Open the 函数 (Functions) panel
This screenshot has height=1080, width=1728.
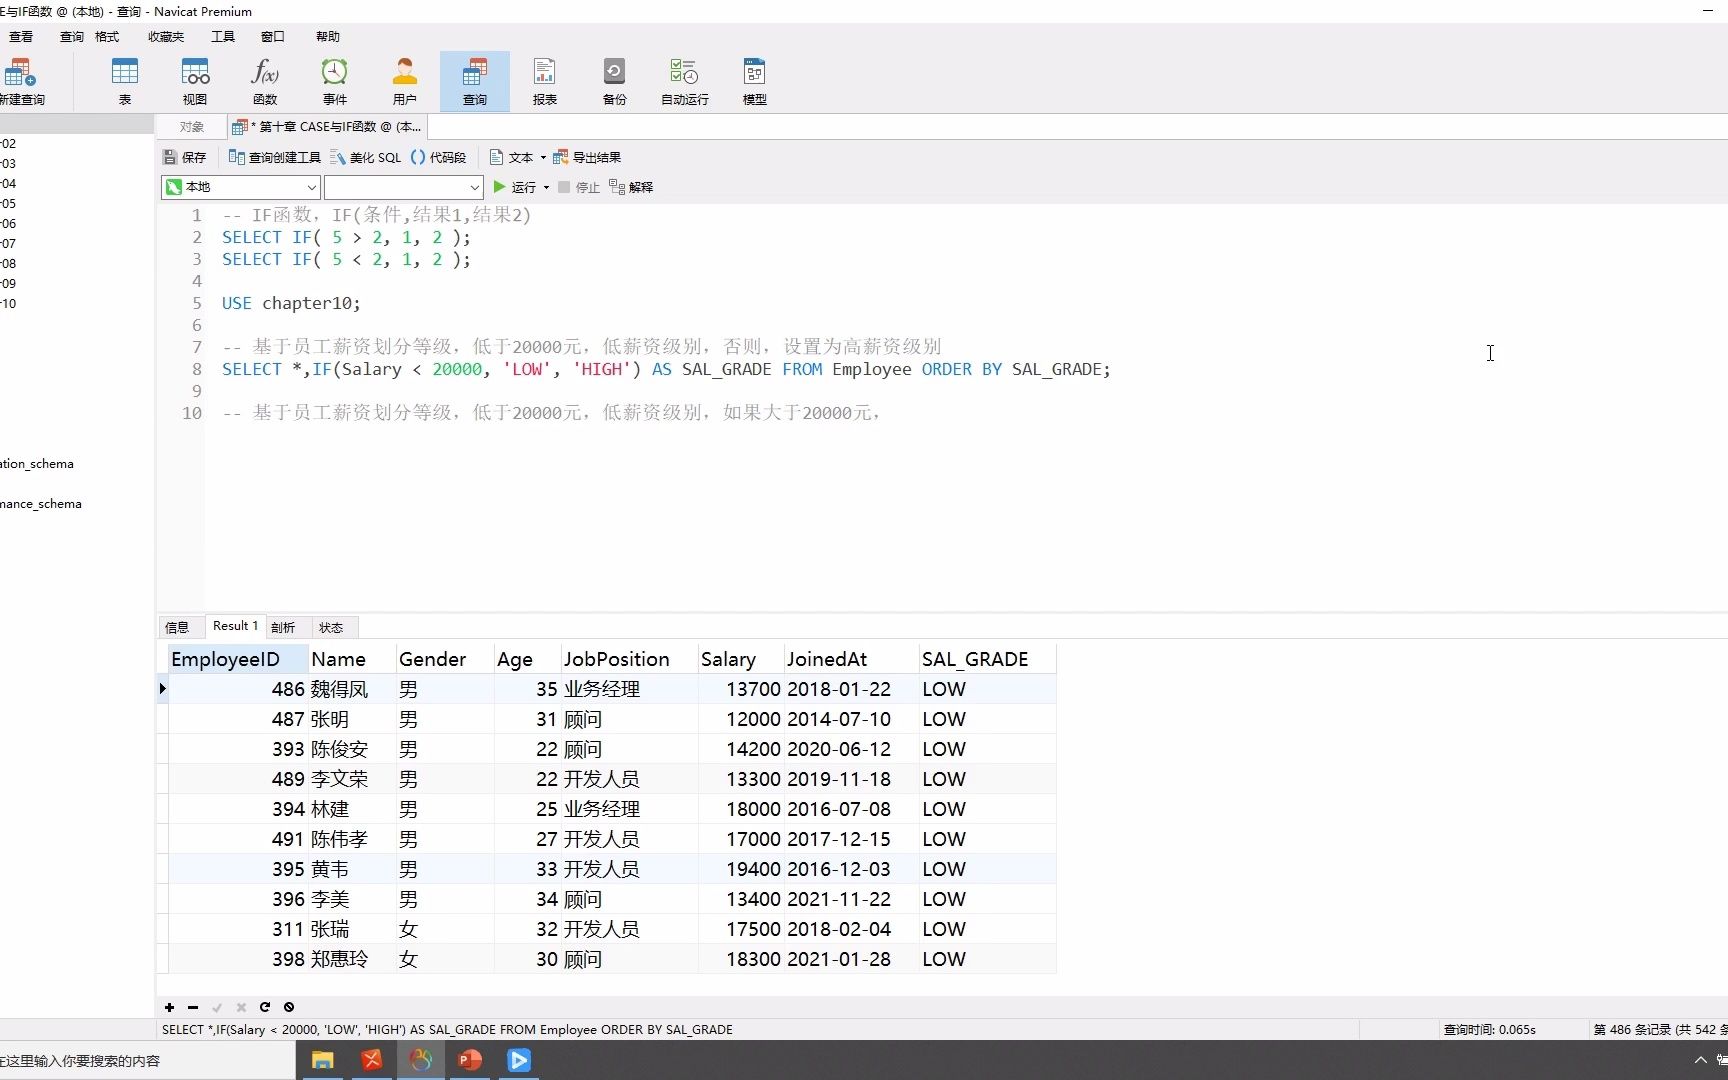pyautogui.click(x=264, y=80)
